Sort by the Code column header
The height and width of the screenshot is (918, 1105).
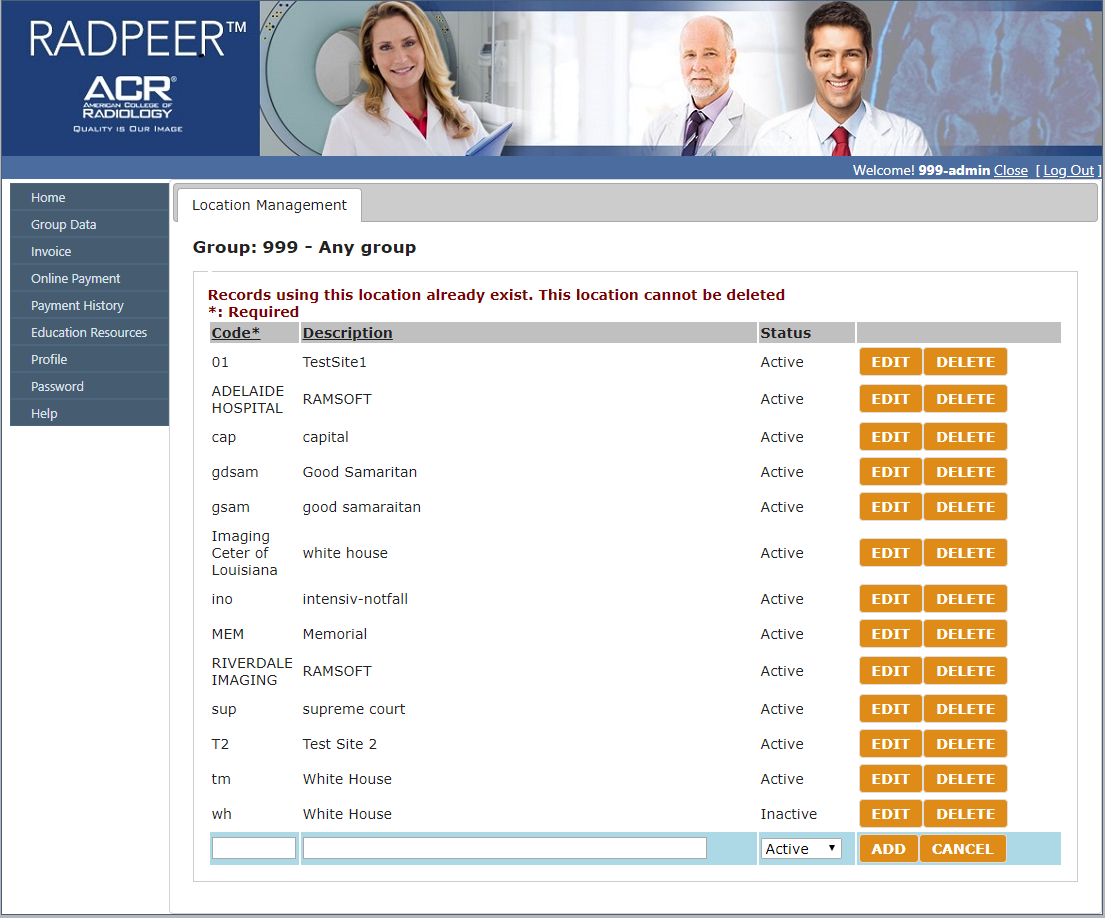point(235,333)
